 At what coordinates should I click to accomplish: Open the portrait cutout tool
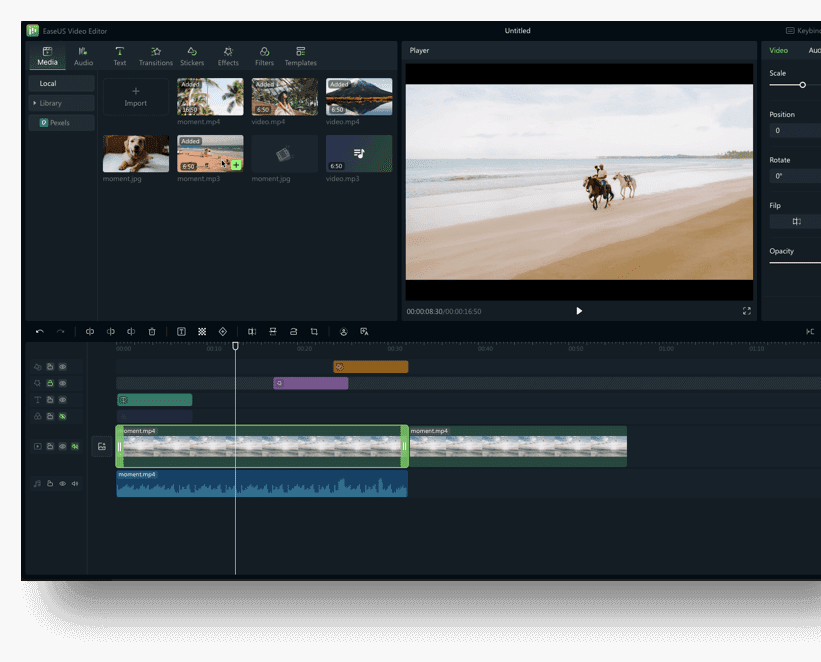pos(343,332)
